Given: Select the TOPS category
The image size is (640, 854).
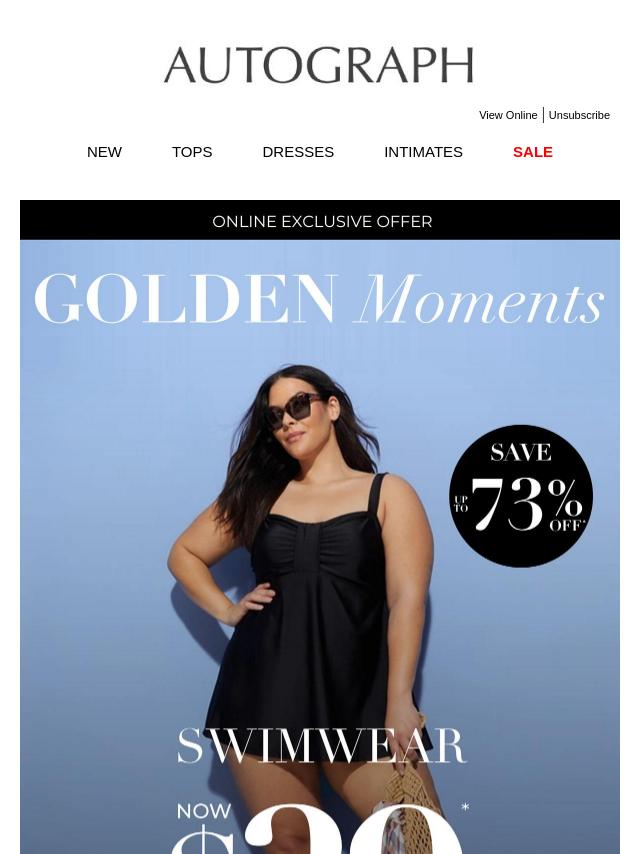Looking at the screenshot, I should (192, 152).
